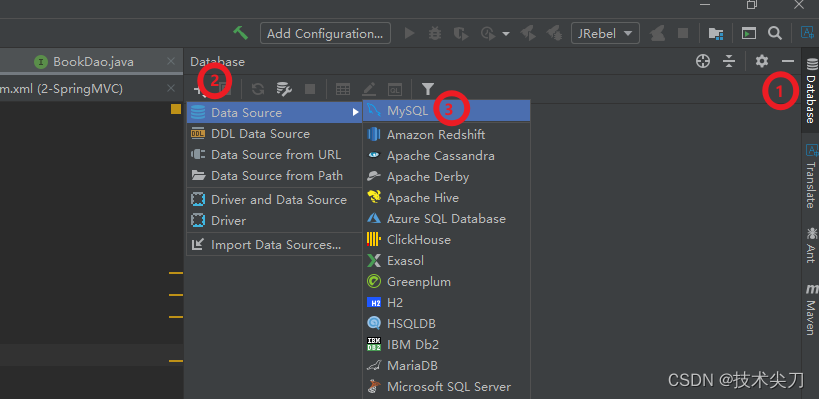
Task: Select Exasol data source
Action: 447,260
